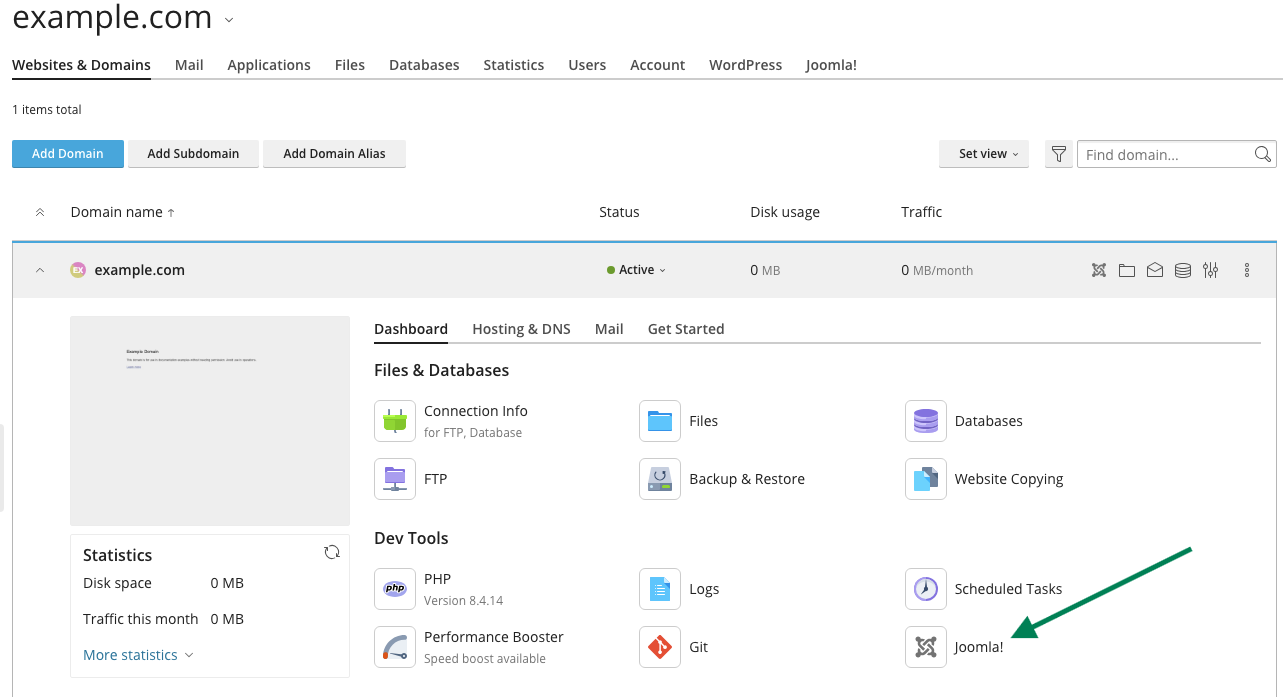Click the '1 items total' text

point(47,110)
